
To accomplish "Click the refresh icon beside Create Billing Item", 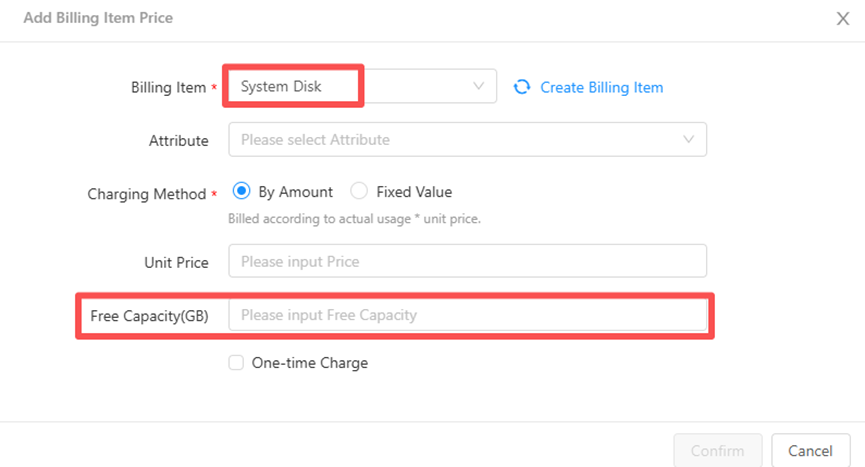I will (522, 87).
